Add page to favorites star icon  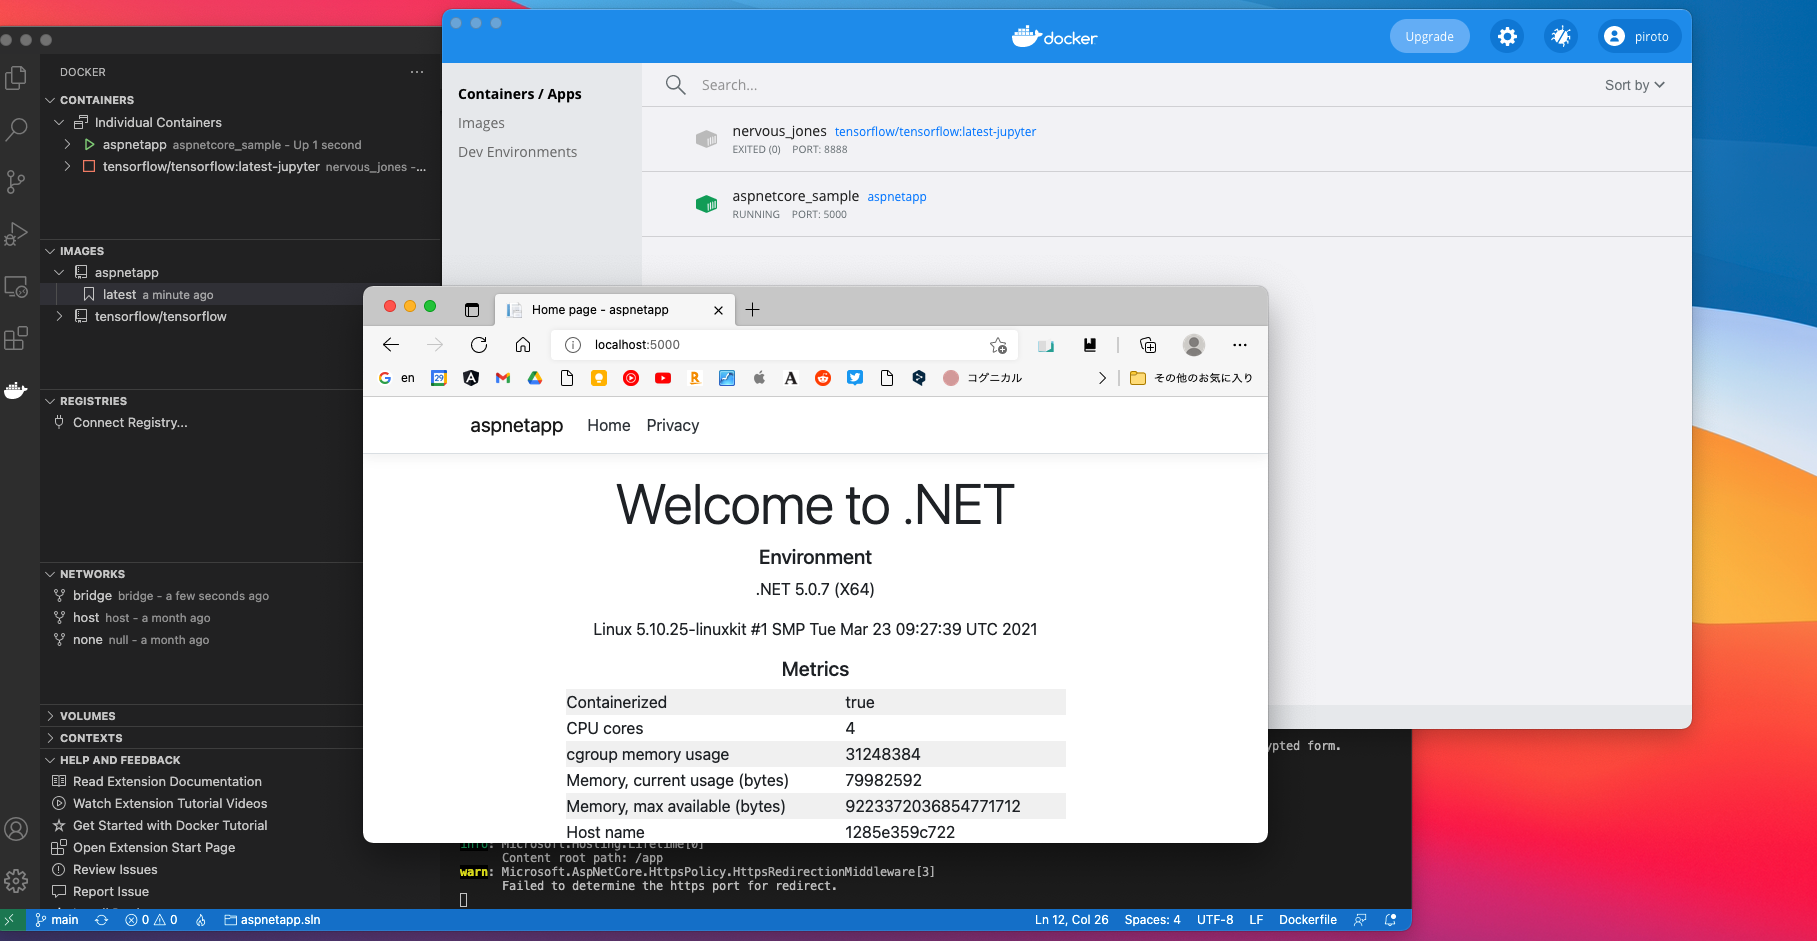(998, 345)
